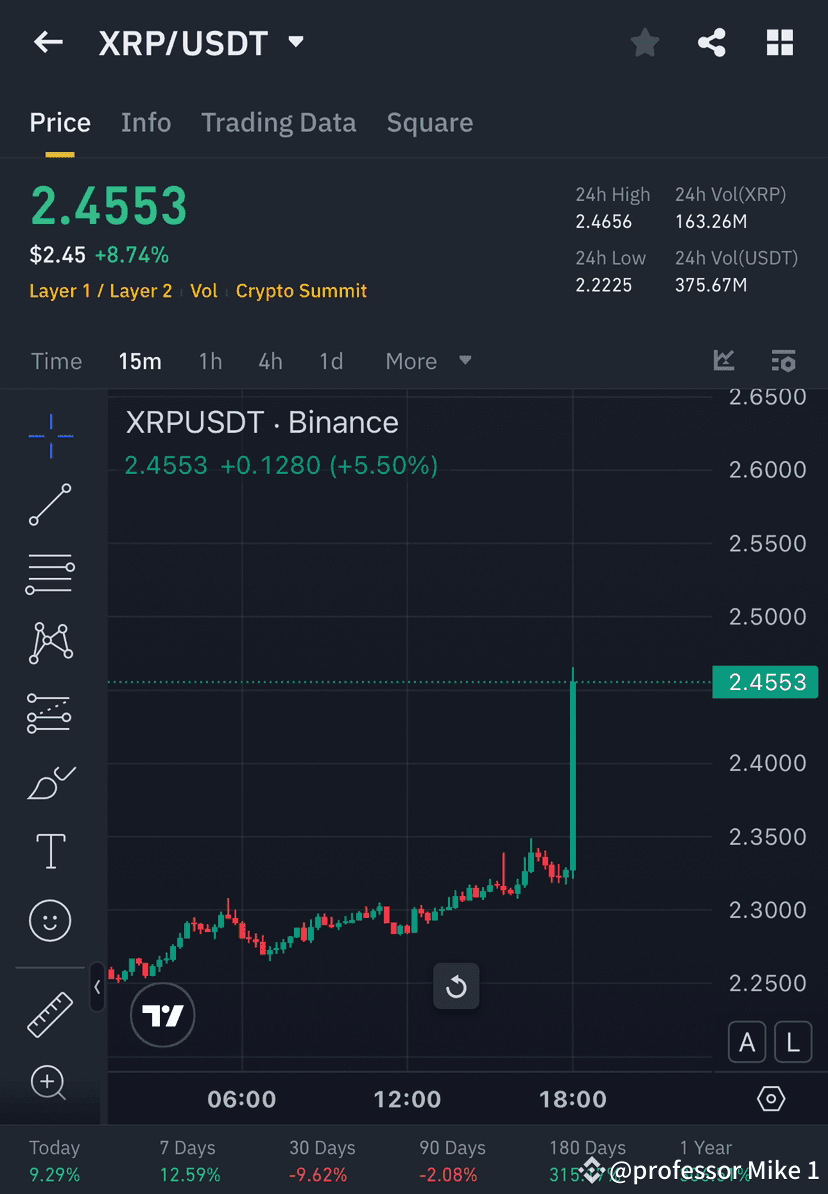The width and height of the screenshot is (828, 1194).
Task: Open the emoji sticker tool
Action: coord(50,920)
